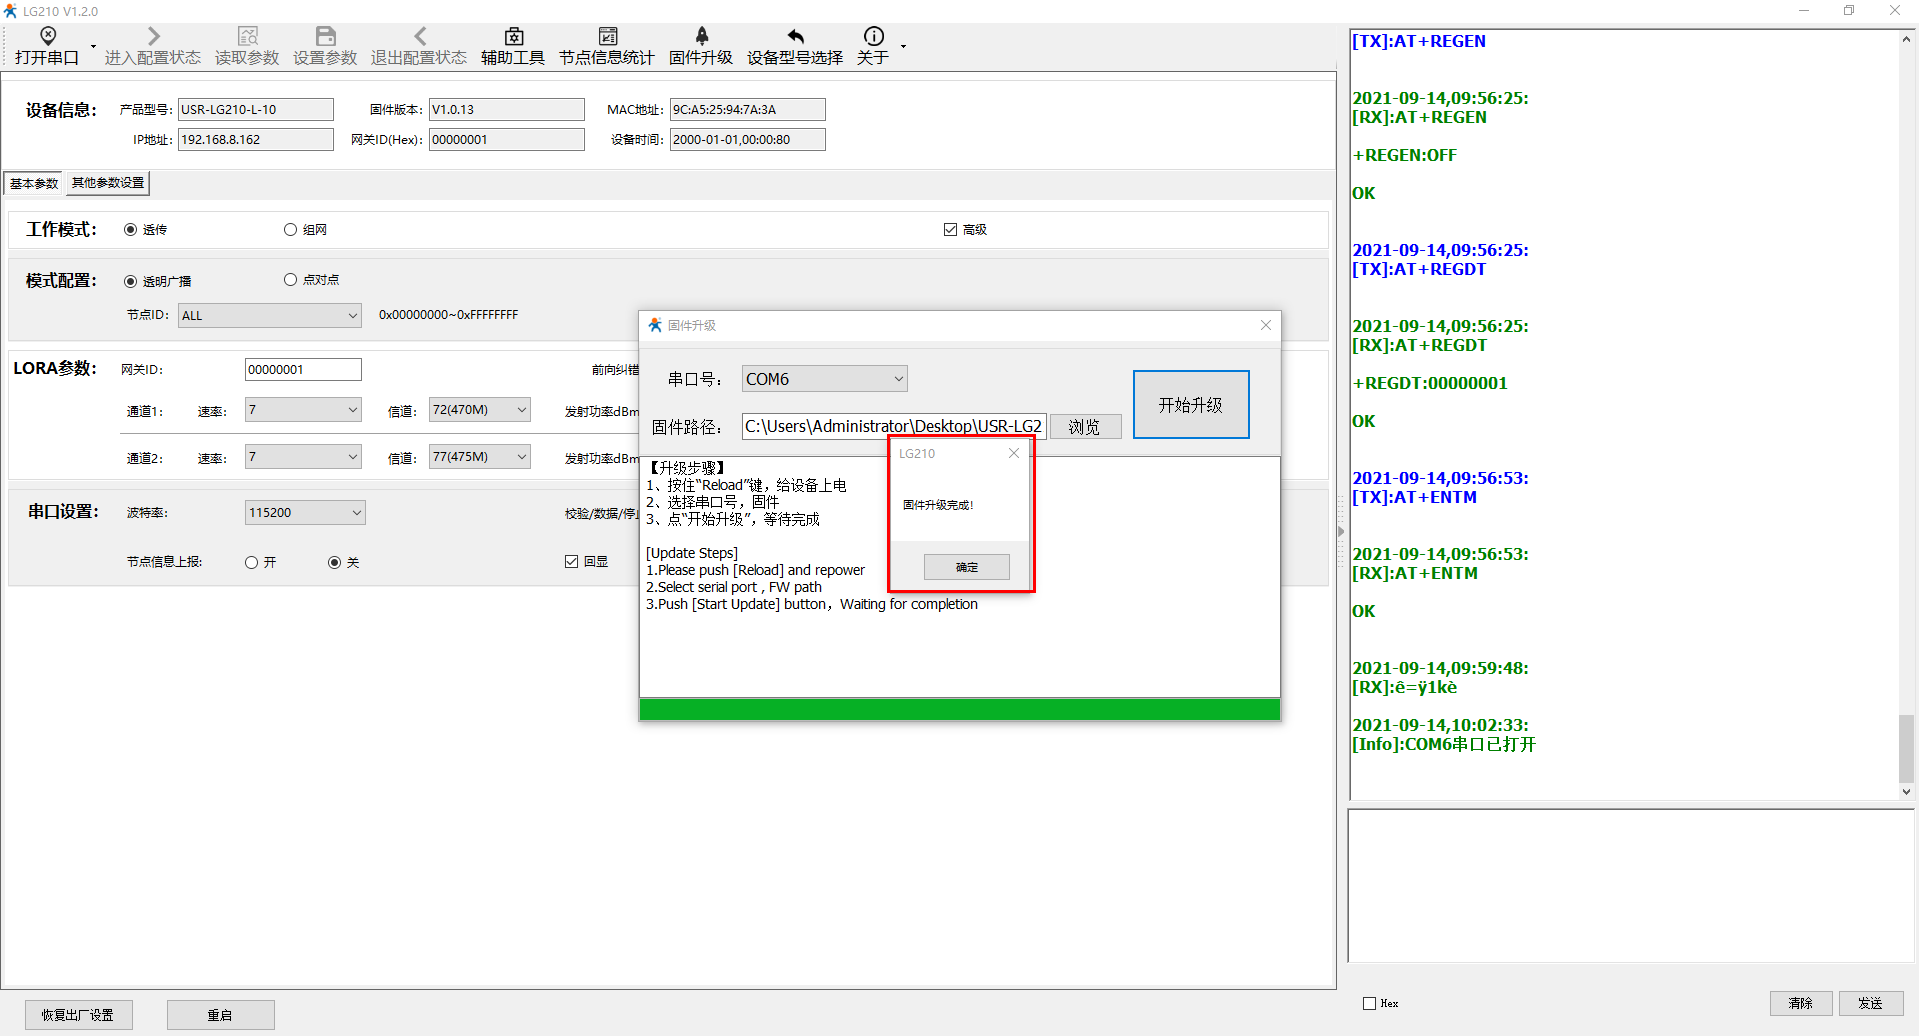Switch to the 基本参数 tab
1919x1036 pixels.
(x=34, y=183)
